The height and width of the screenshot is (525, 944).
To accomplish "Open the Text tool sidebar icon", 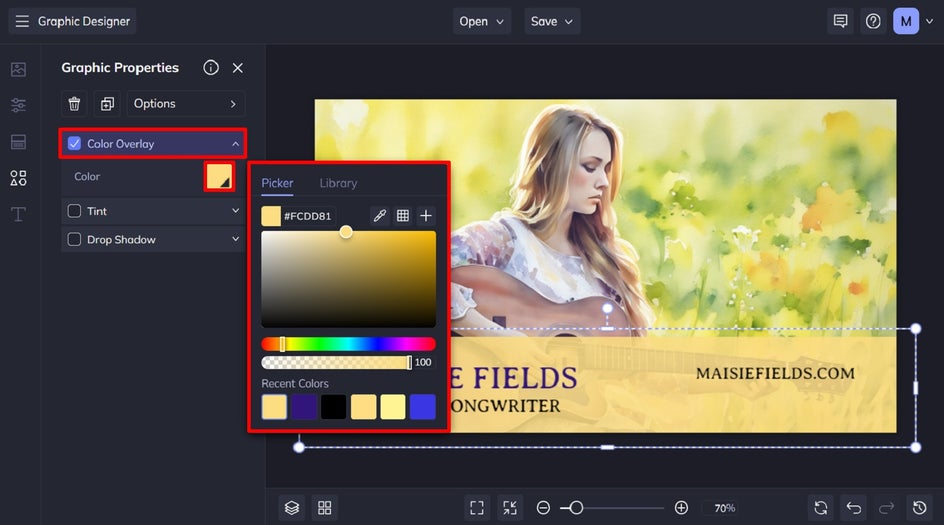I will pyautogui.click(x=19, y=214).
